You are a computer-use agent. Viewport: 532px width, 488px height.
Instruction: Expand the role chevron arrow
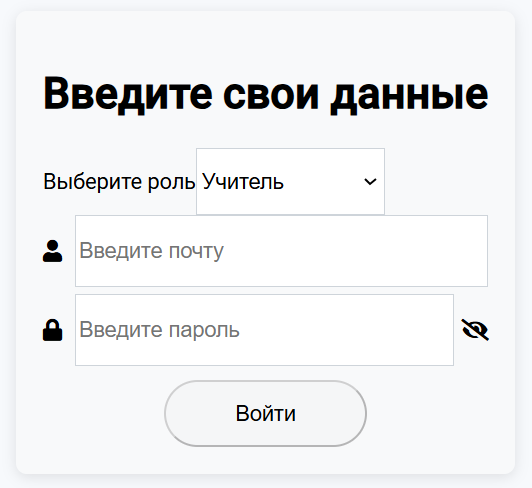pyautogui.click(x=370, y=182)
